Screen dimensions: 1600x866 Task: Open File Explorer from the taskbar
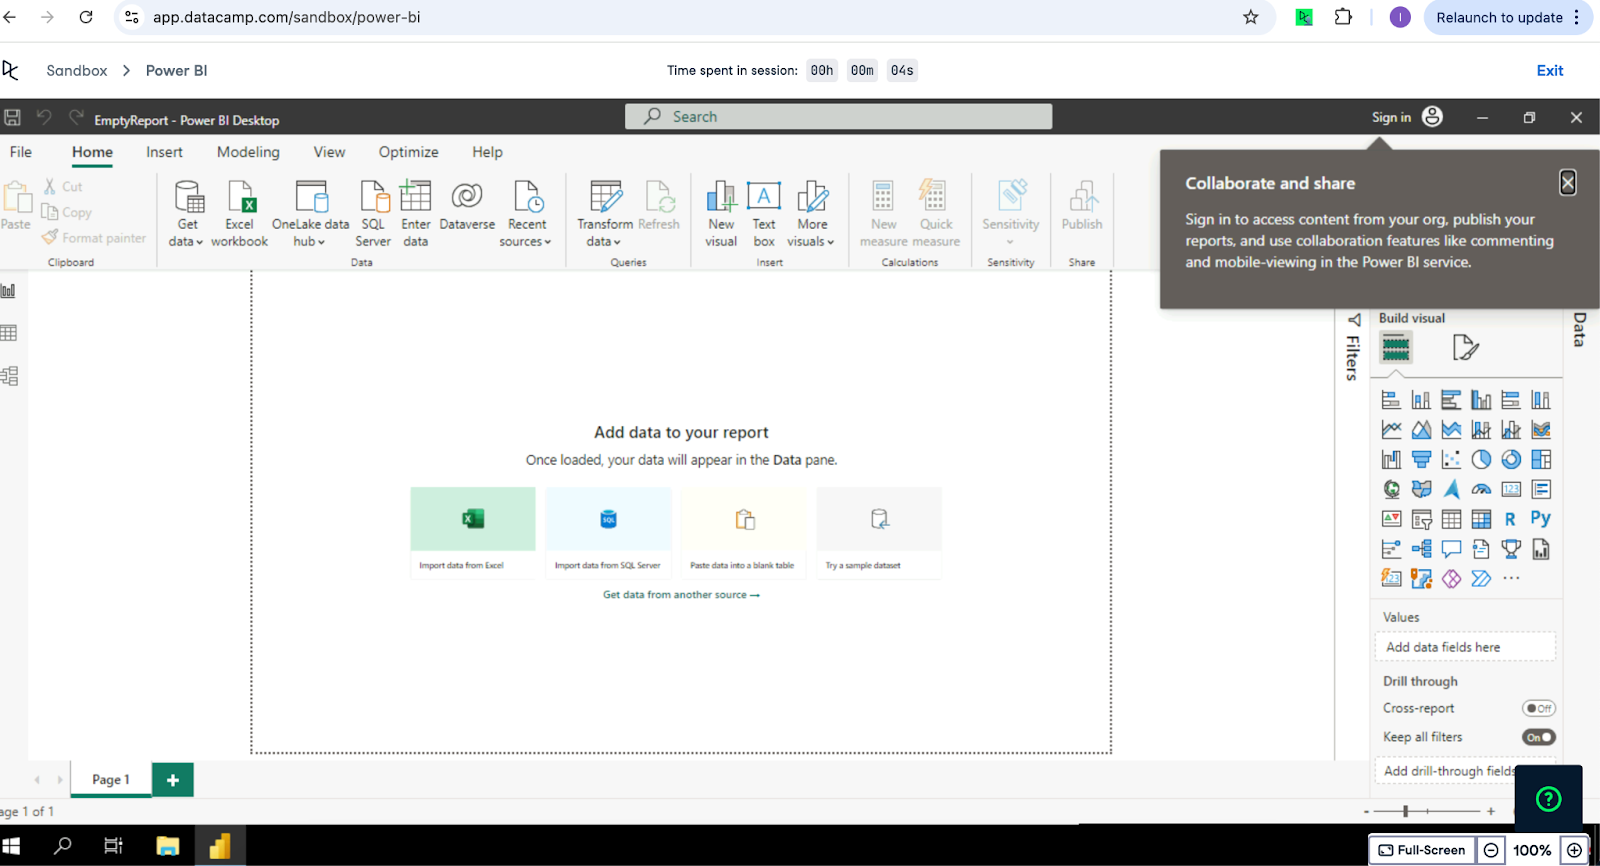[x=167, y=847]
